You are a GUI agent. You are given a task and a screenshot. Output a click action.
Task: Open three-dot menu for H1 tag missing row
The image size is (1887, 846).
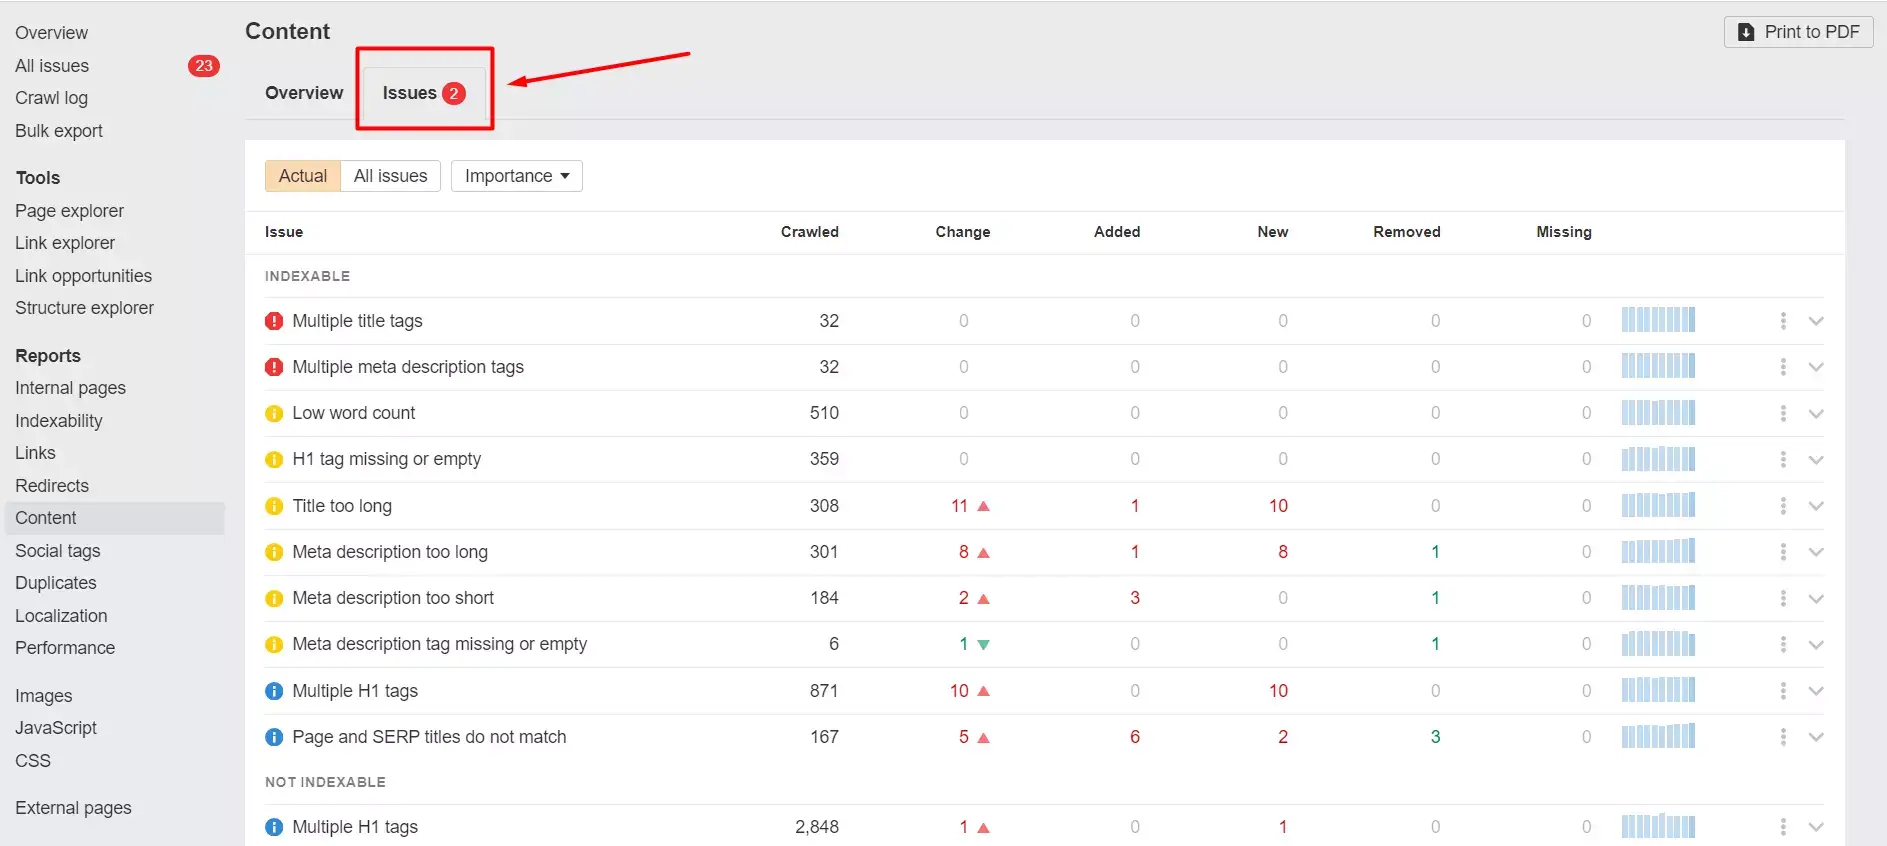click(1783, 459)
